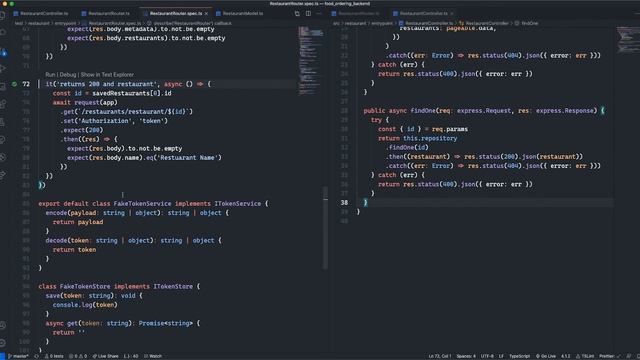The image size is (640, 360).
Task: Open the Run and Debug view
Action: pyautogui.click(x=3, y=69)
